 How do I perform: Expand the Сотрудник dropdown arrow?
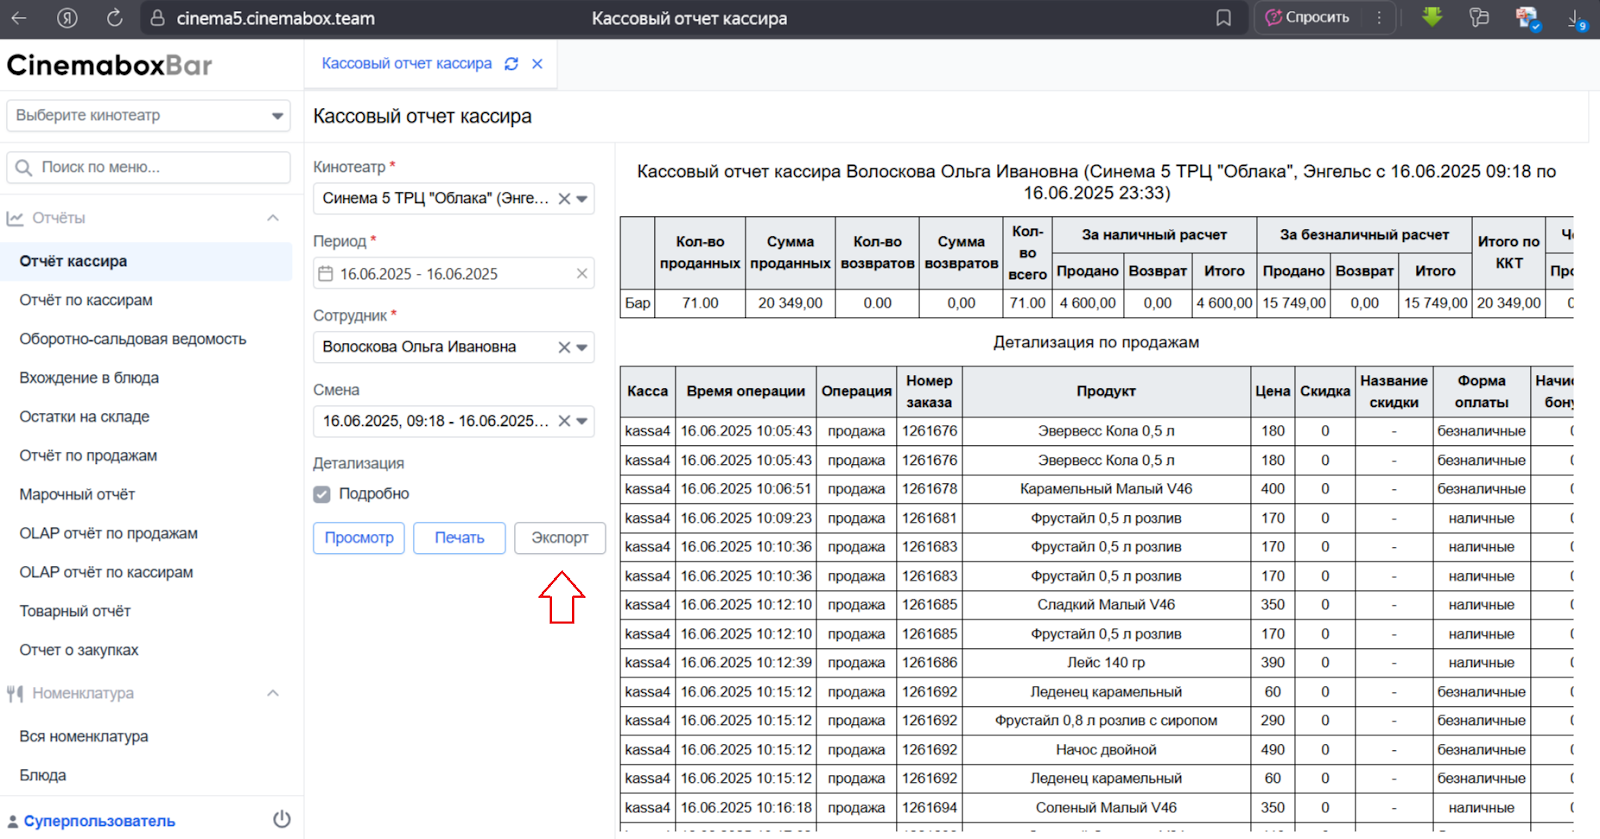[x=582, y=347]
